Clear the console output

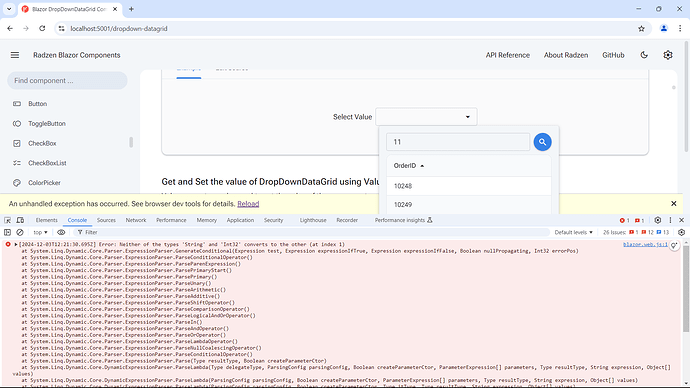click(20, 232)
